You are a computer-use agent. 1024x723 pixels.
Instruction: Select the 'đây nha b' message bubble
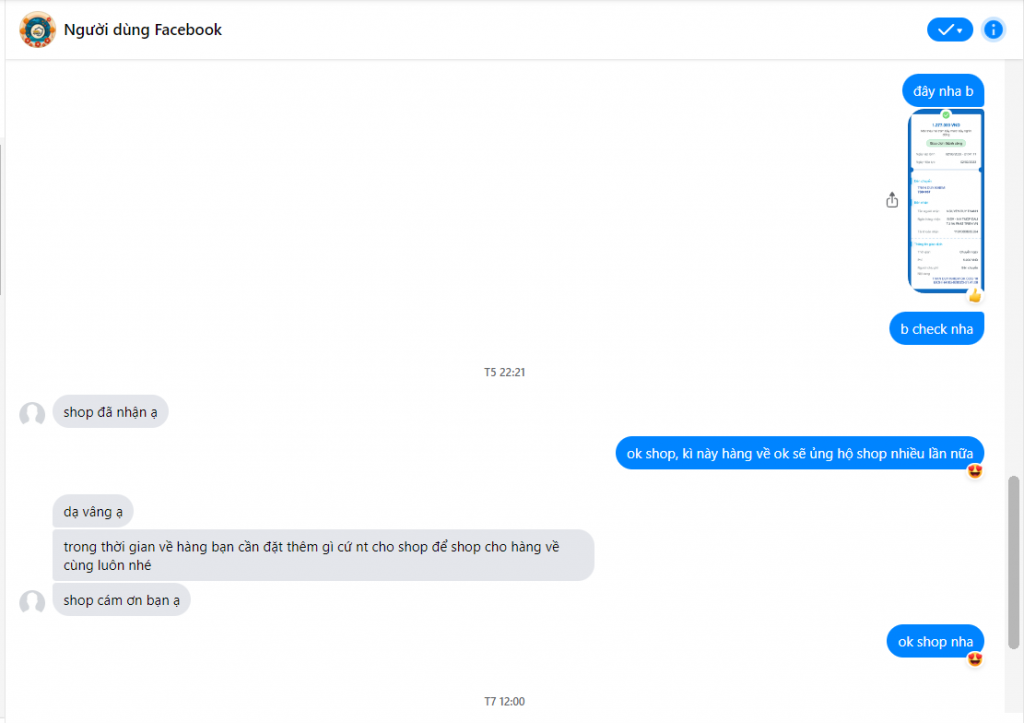point(943,91)
